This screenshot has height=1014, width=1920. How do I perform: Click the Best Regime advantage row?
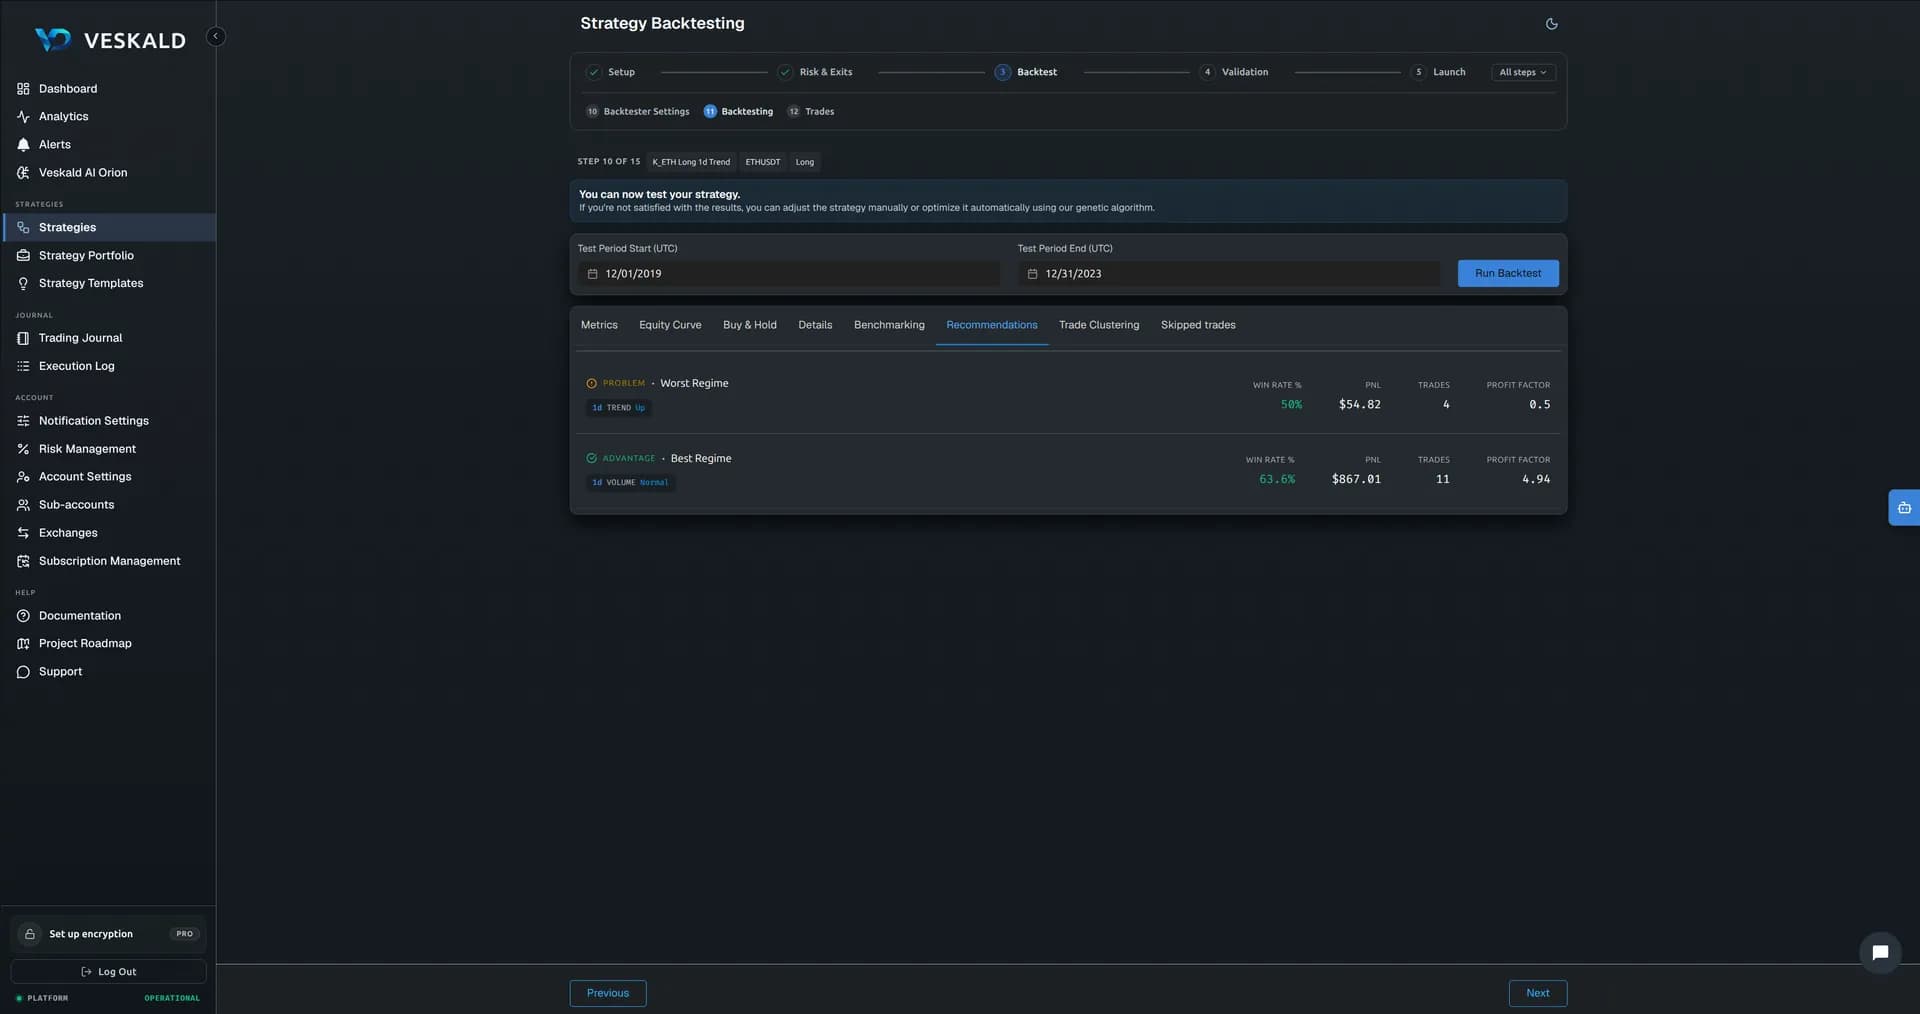[x=1068, y=471]
